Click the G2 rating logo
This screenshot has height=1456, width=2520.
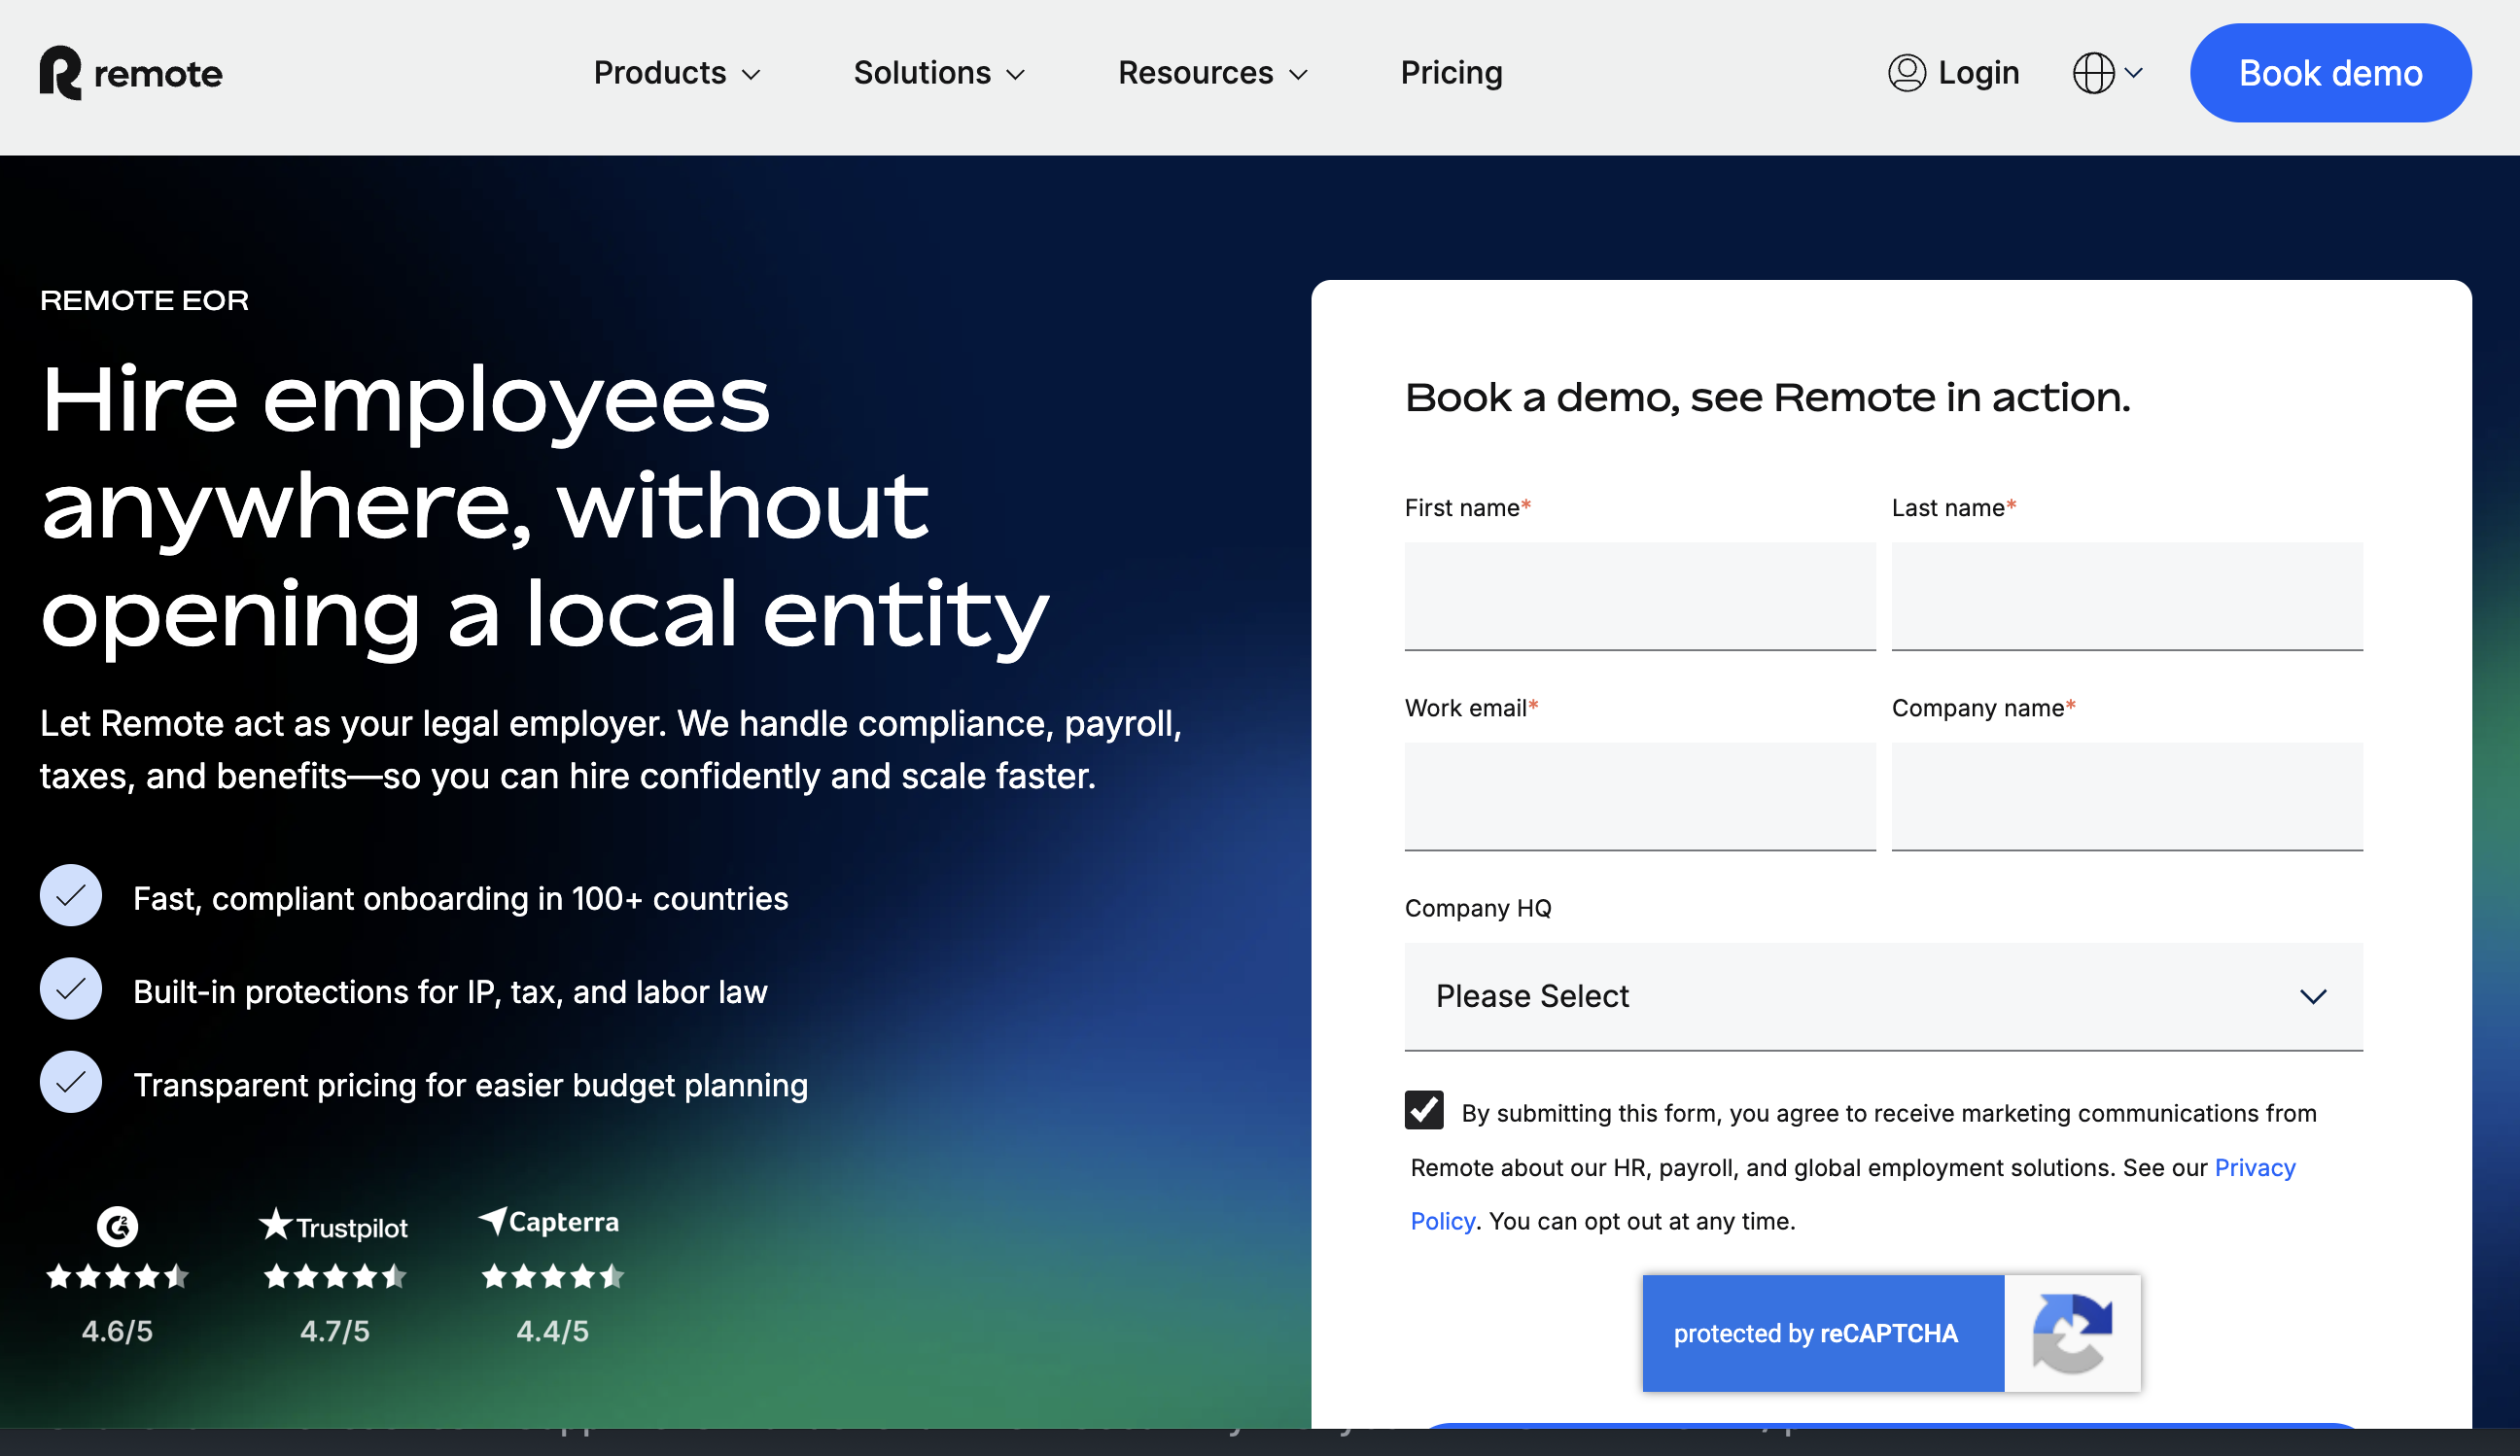pyautogui.click(x=117, y=1226)
